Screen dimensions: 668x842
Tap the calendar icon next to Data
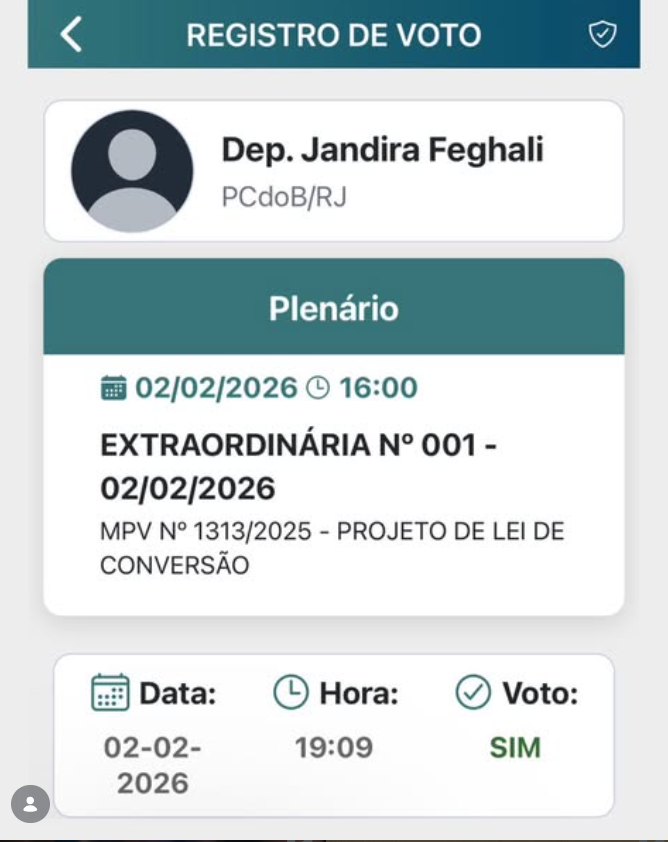click(110, 692)
